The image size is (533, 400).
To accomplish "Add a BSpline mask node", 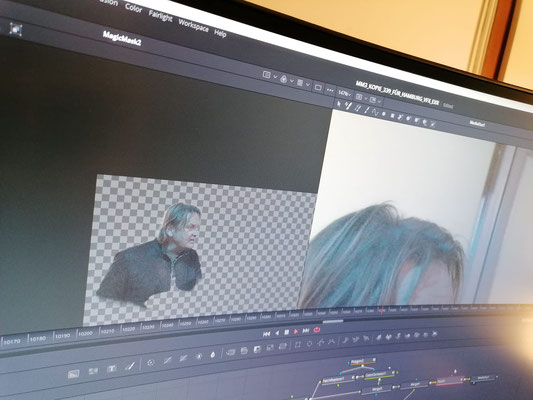I will [331, 342].
